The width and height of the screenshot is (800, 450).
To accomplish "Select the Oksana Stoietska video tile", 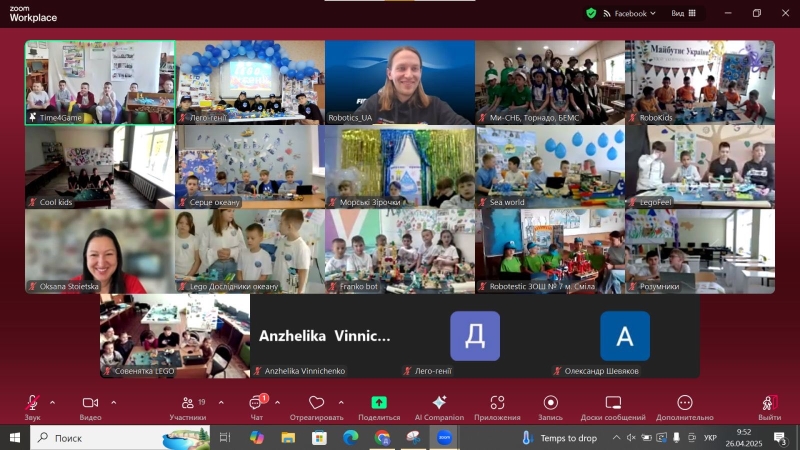I will tap(100, 251).
